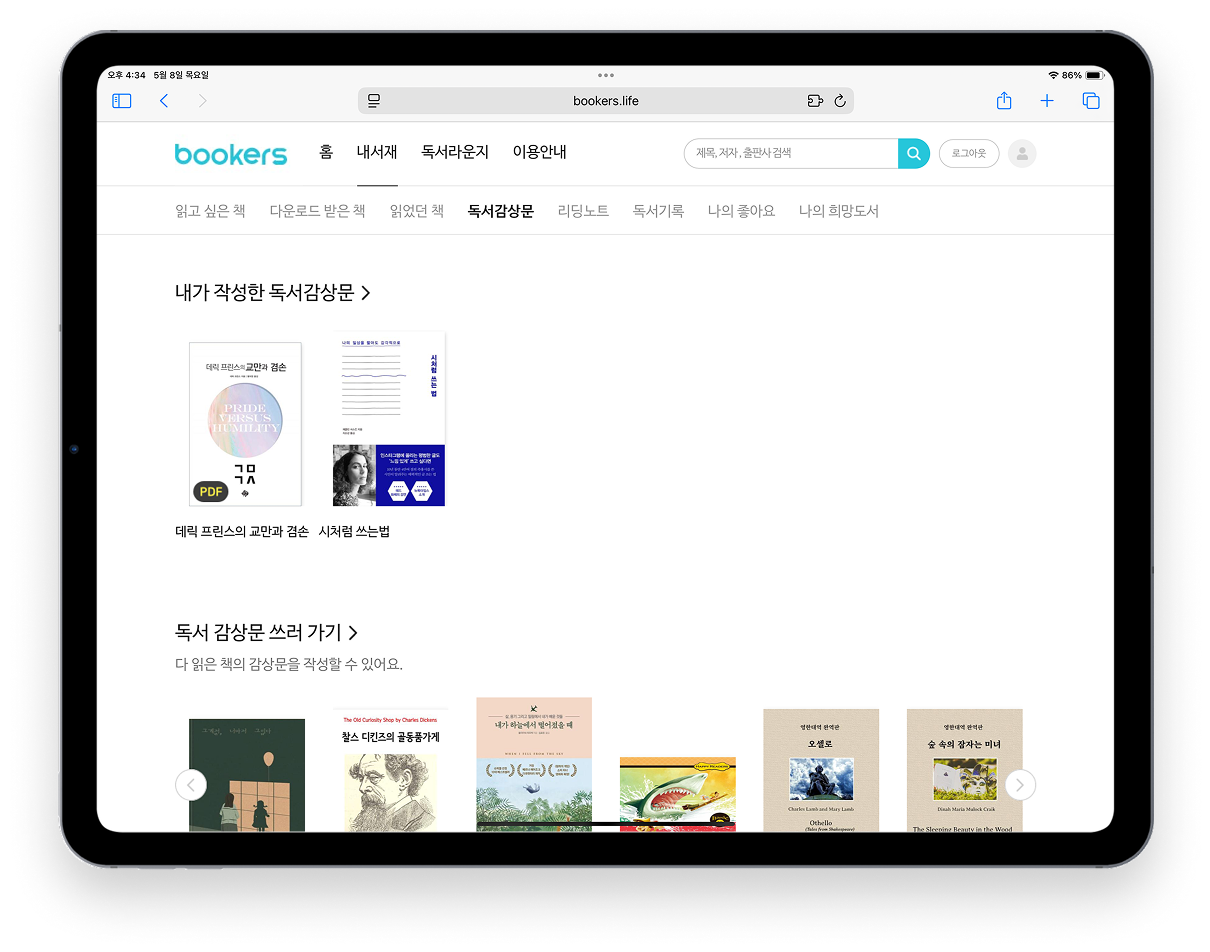This screenshot has width=1210, height=952.
Task: Click the page reader icon in address bar
Action: tap(374, 101)
